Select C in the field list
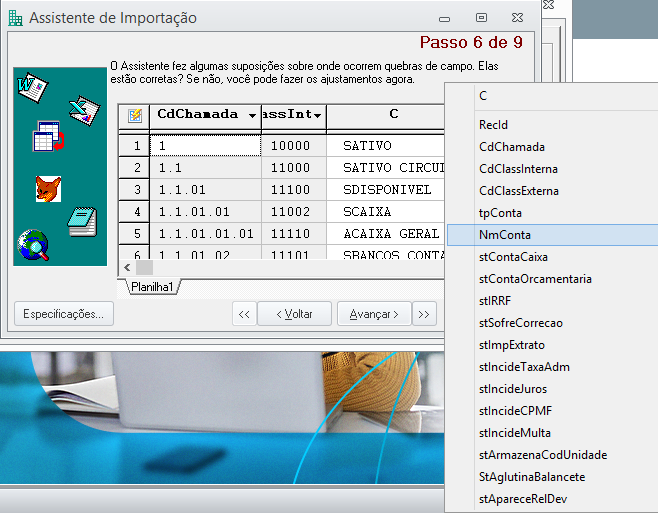This screenshot has width=658, height=513. (x=551, y=96)
